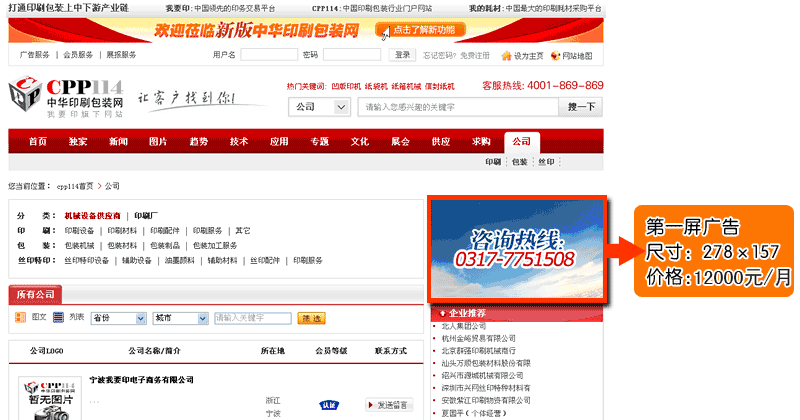Expand the 城市 city dropdown

(x=180, y=318)
